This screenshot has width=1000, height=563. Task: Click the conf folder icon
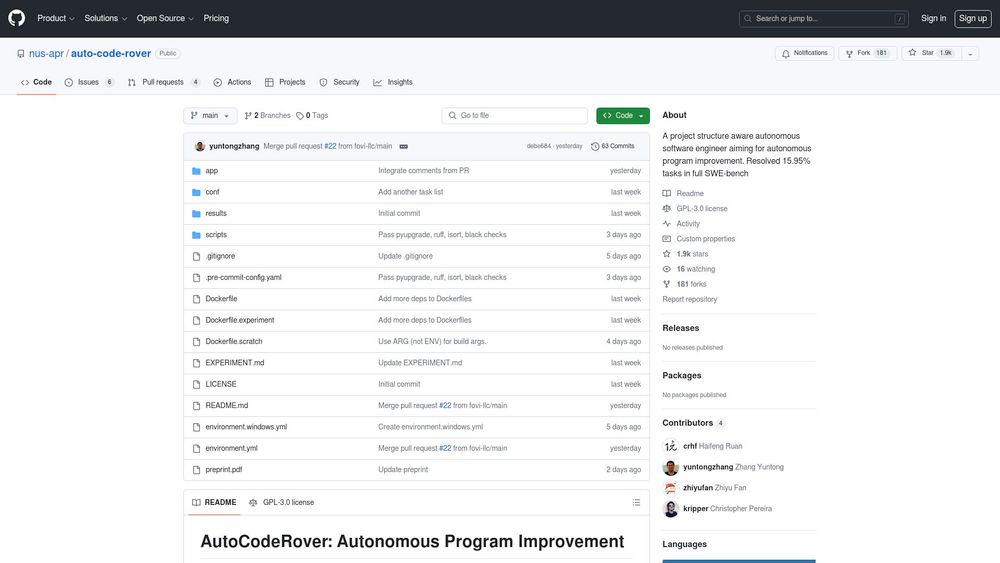[x=196, y=192]
